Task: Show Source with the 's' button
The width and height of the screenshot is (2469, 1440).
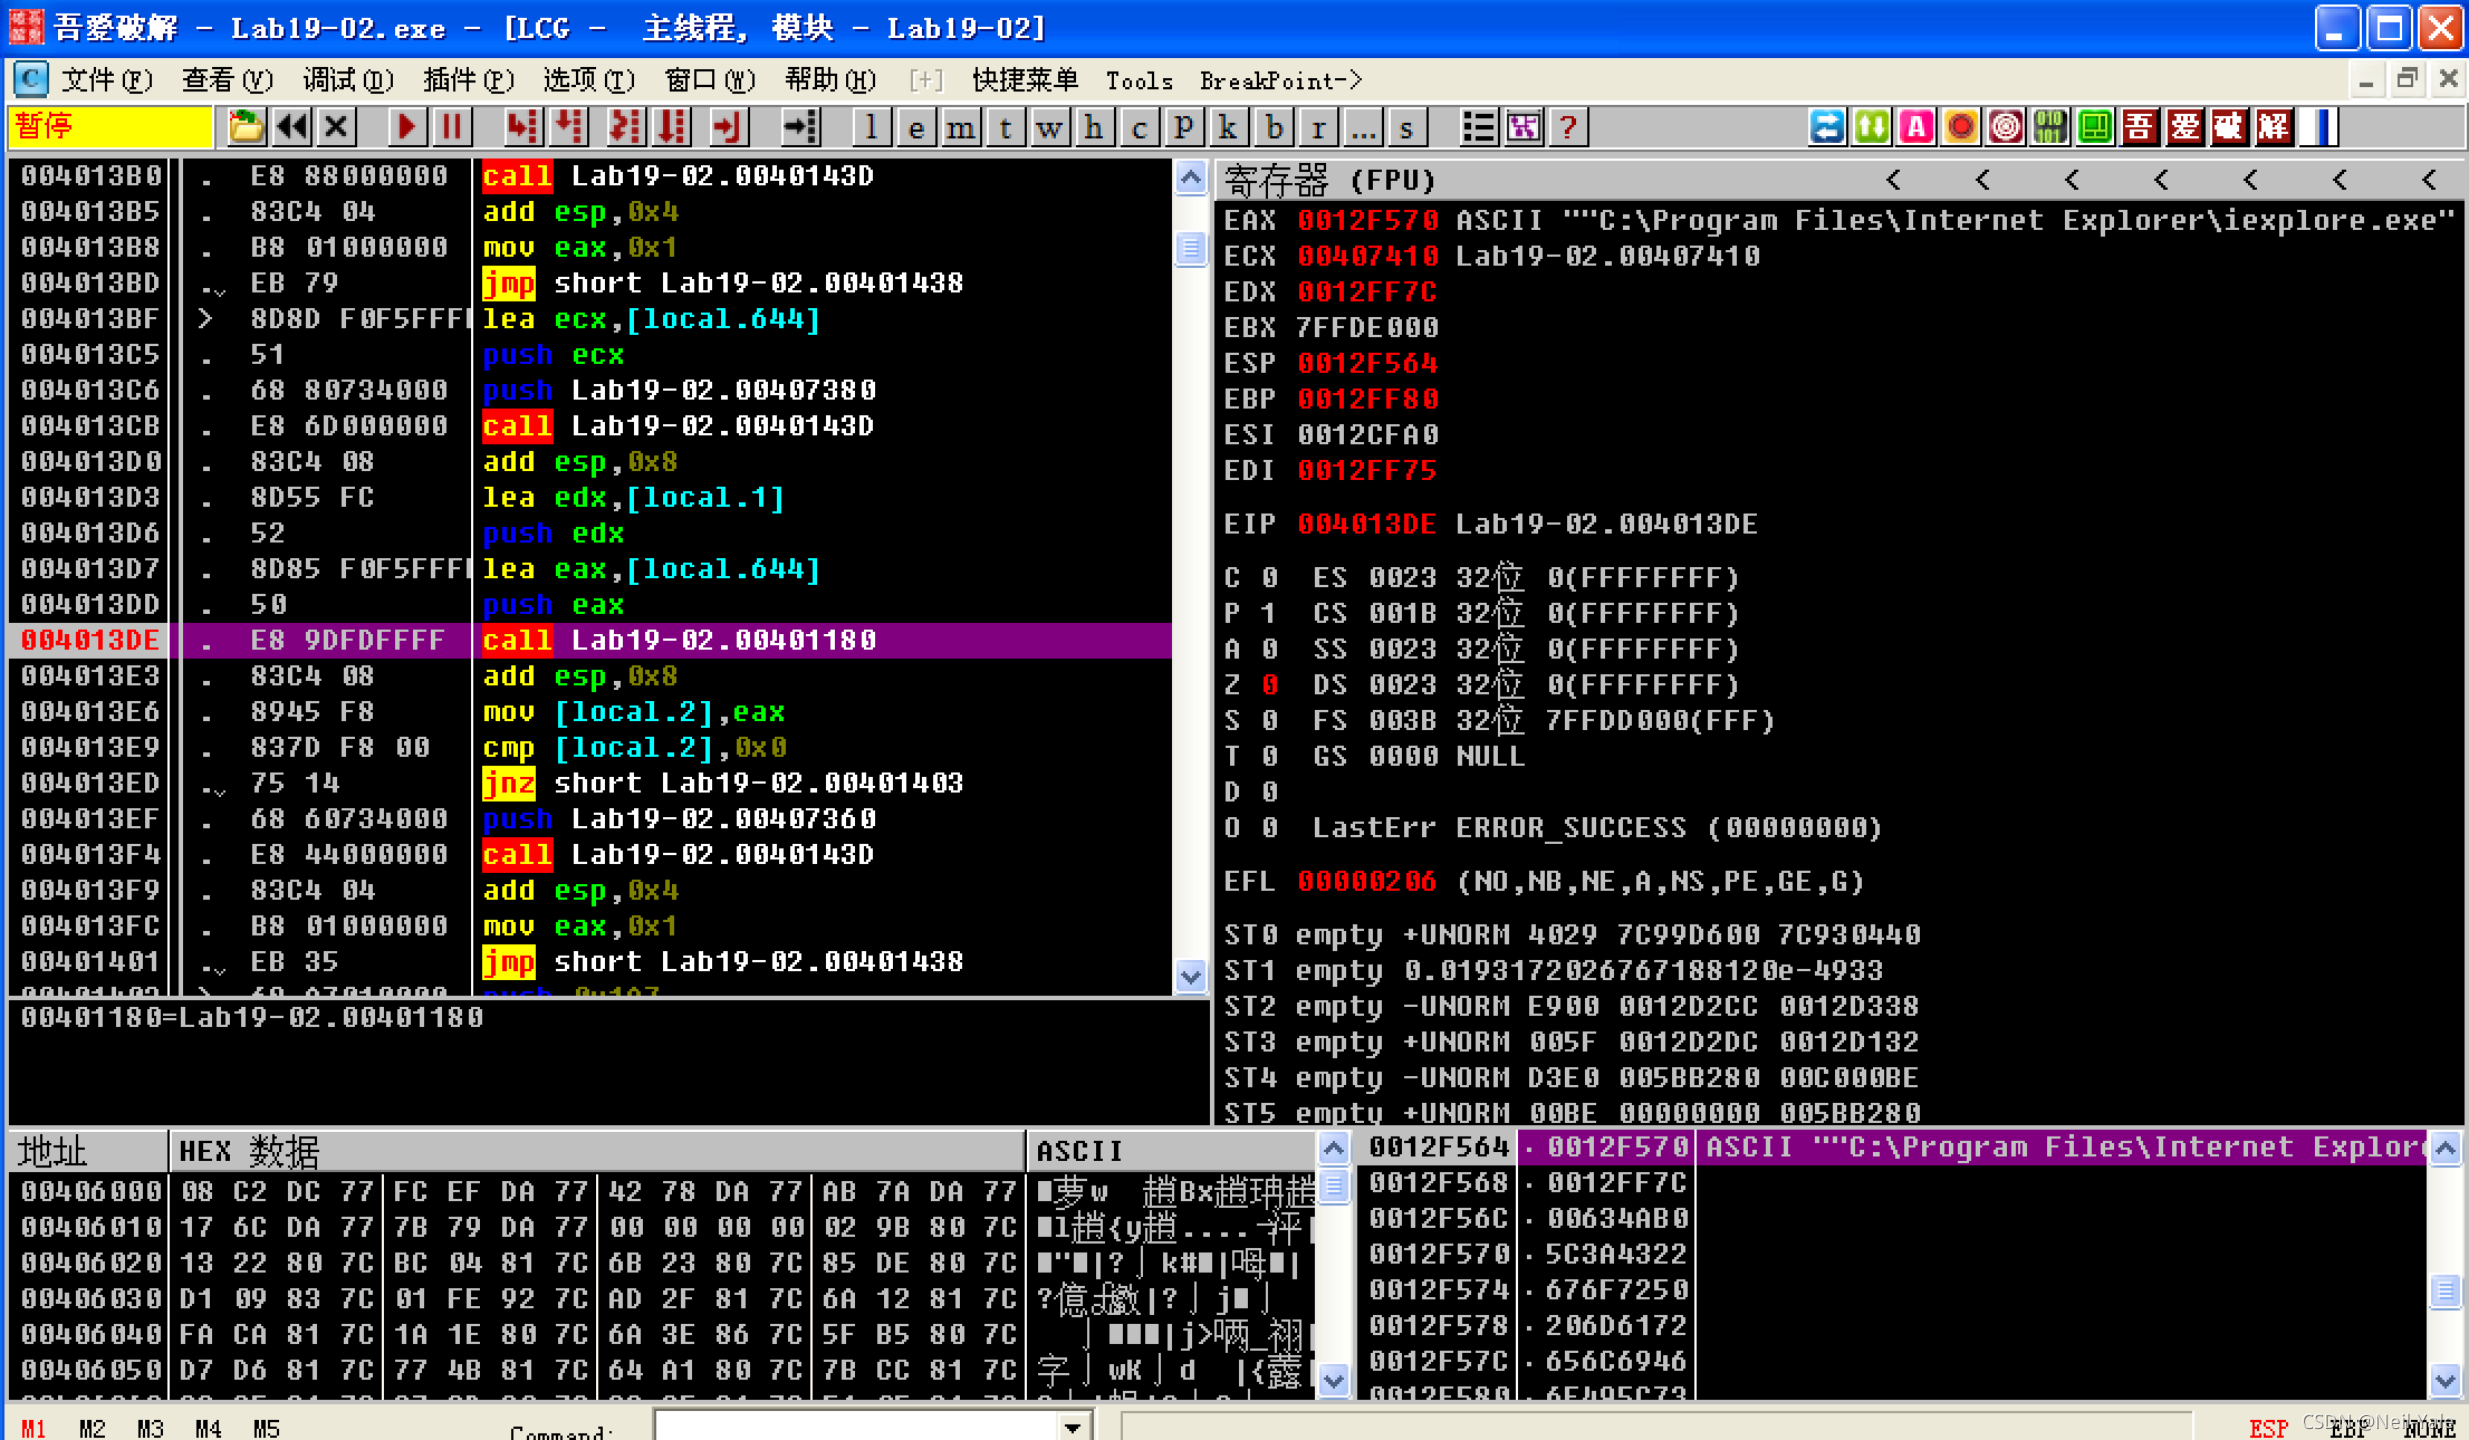Action: (1407, 127)
